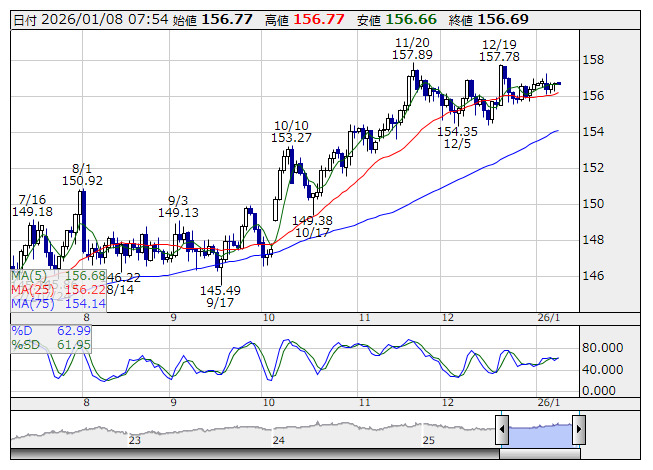The width and height of the screenshot is (653, 470).
Task: Click the 11/20 high label of 157.89
Action: pos(413,49)
